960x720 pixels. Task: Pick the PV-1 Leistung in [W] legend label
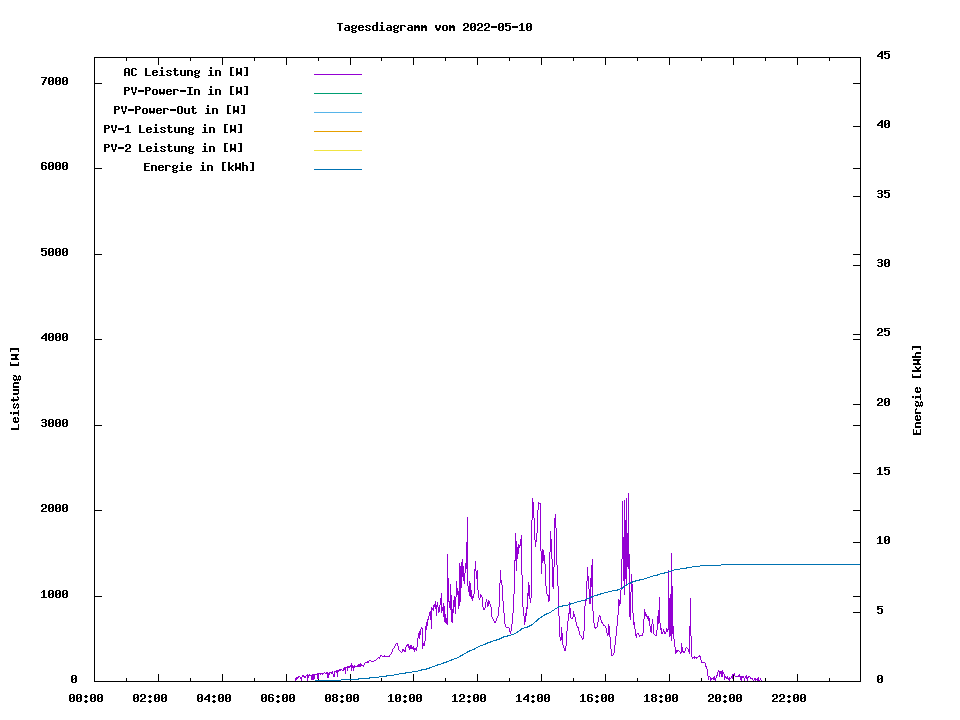coord(173,129)
